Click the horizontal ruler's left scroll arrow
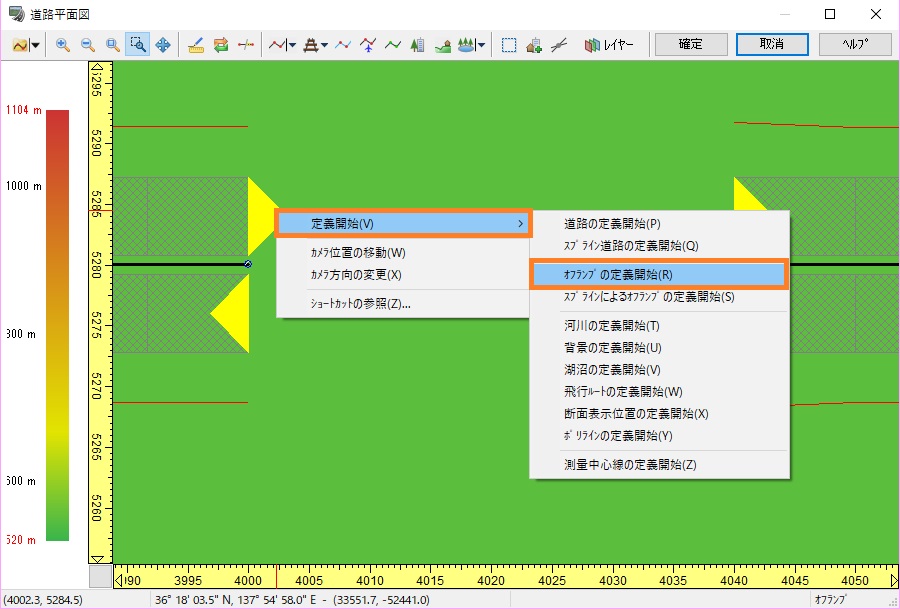900x609 pixels. pyautogui.click(x=118, y=580)
